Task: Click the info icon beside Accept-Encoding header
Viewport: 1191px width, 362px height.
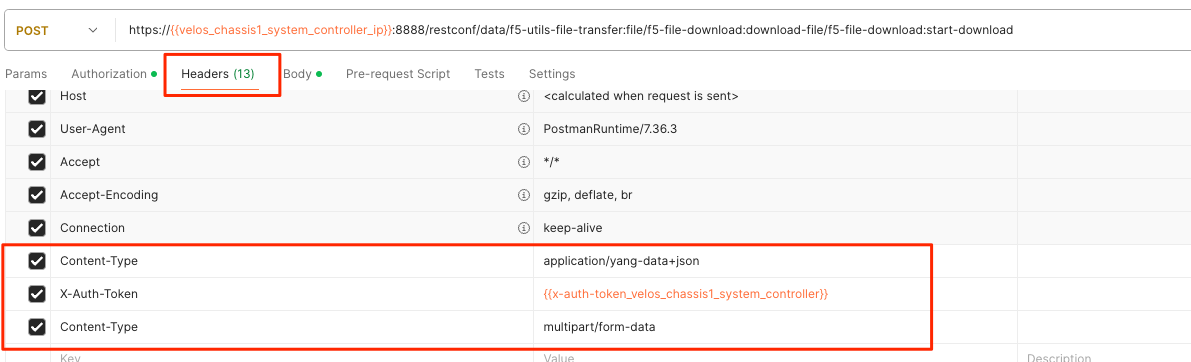Action: (x=523, y=195)
